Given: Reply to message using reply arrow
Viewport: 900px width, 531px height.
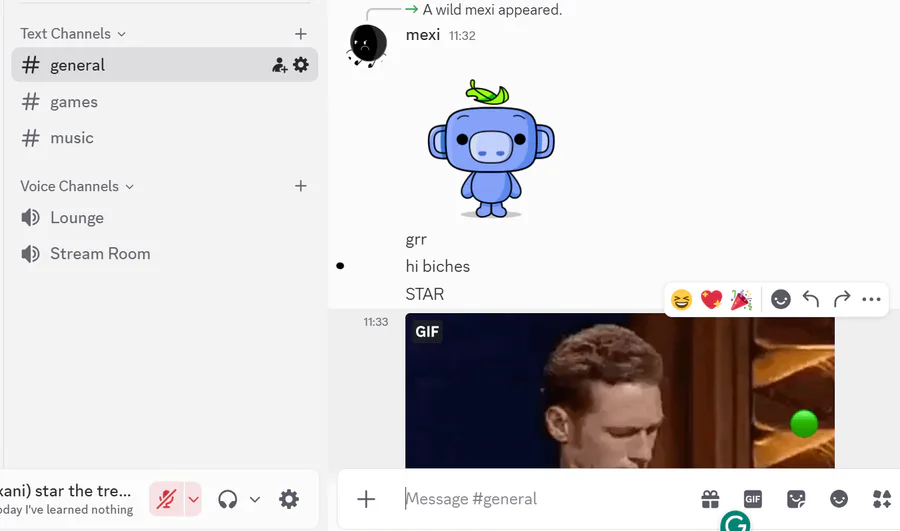Looking at the screenshot, I should (x=810, y=299).
